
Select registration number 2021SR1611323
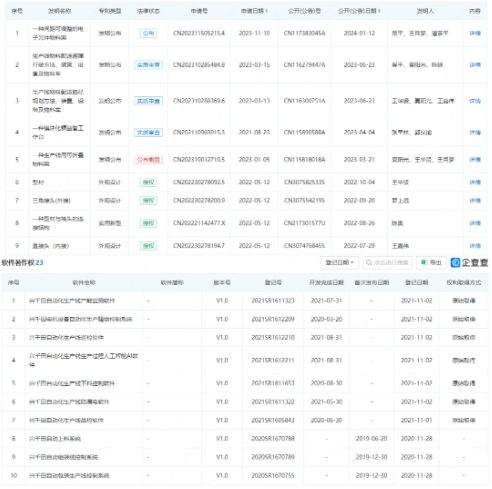click(273, 301)
